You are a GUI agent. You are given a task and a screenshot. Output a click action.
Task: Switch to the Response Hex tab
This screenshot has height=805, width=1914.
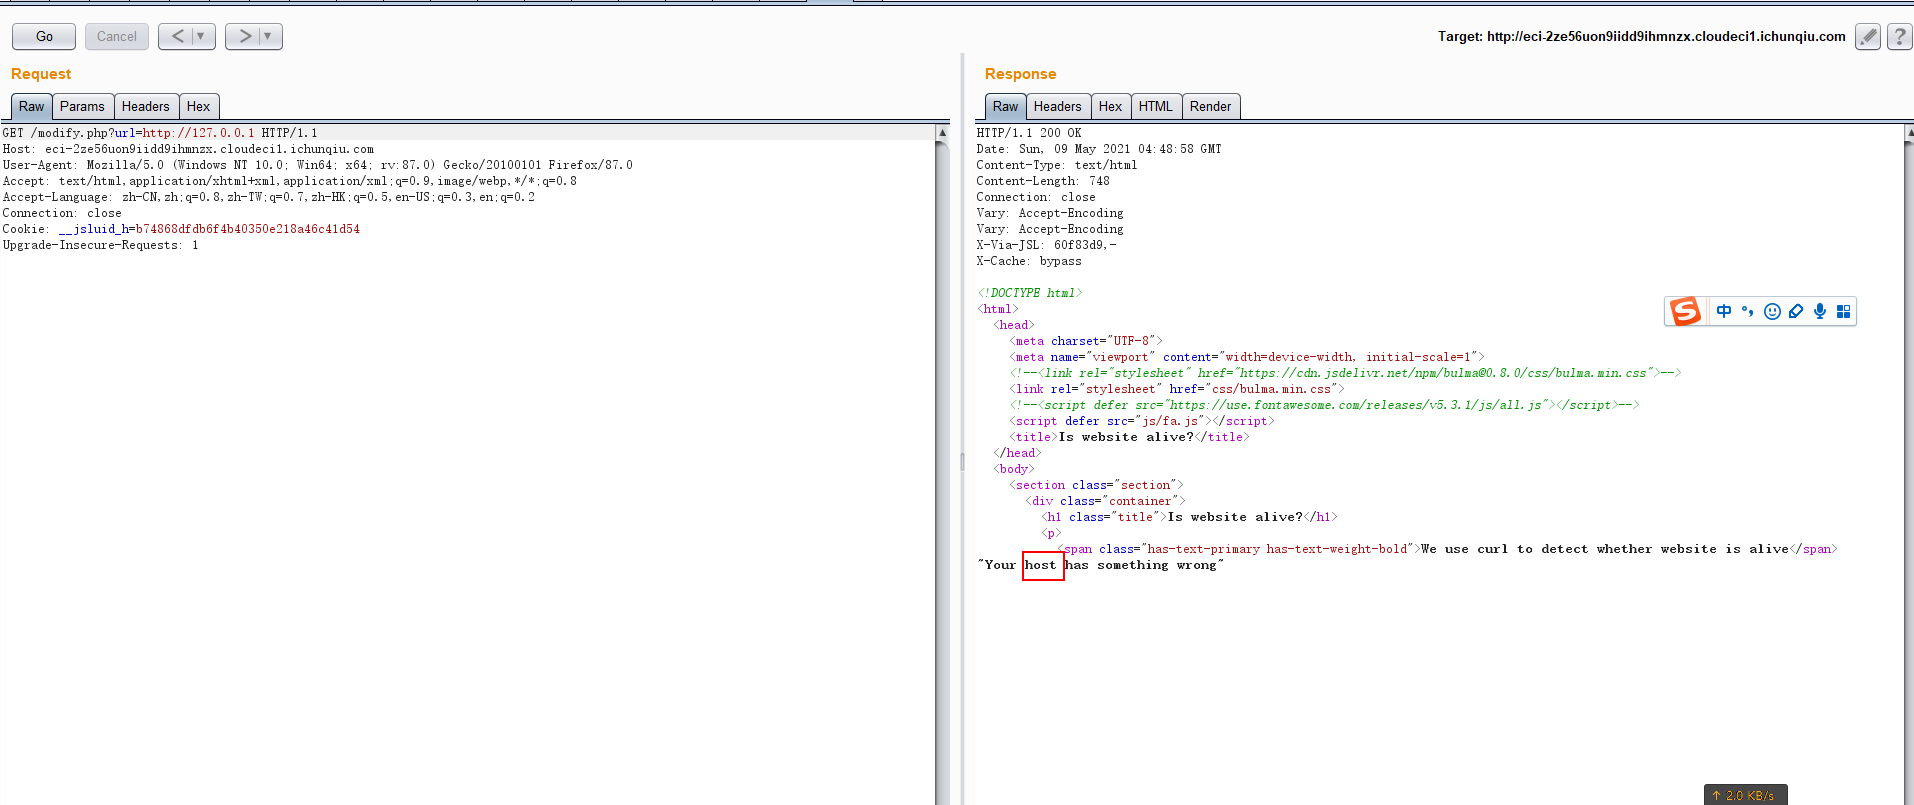point(1110,107)
